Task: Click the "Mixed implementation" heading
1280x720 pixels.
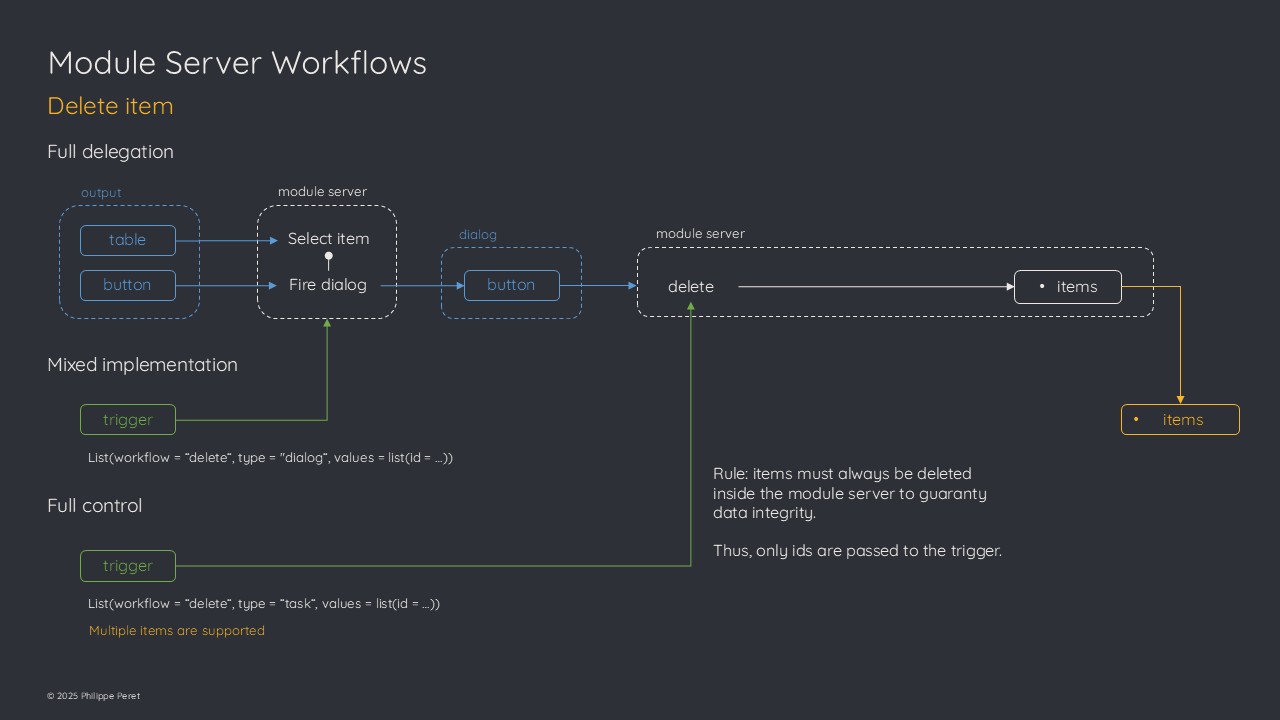Action: (x=142, y=365)
